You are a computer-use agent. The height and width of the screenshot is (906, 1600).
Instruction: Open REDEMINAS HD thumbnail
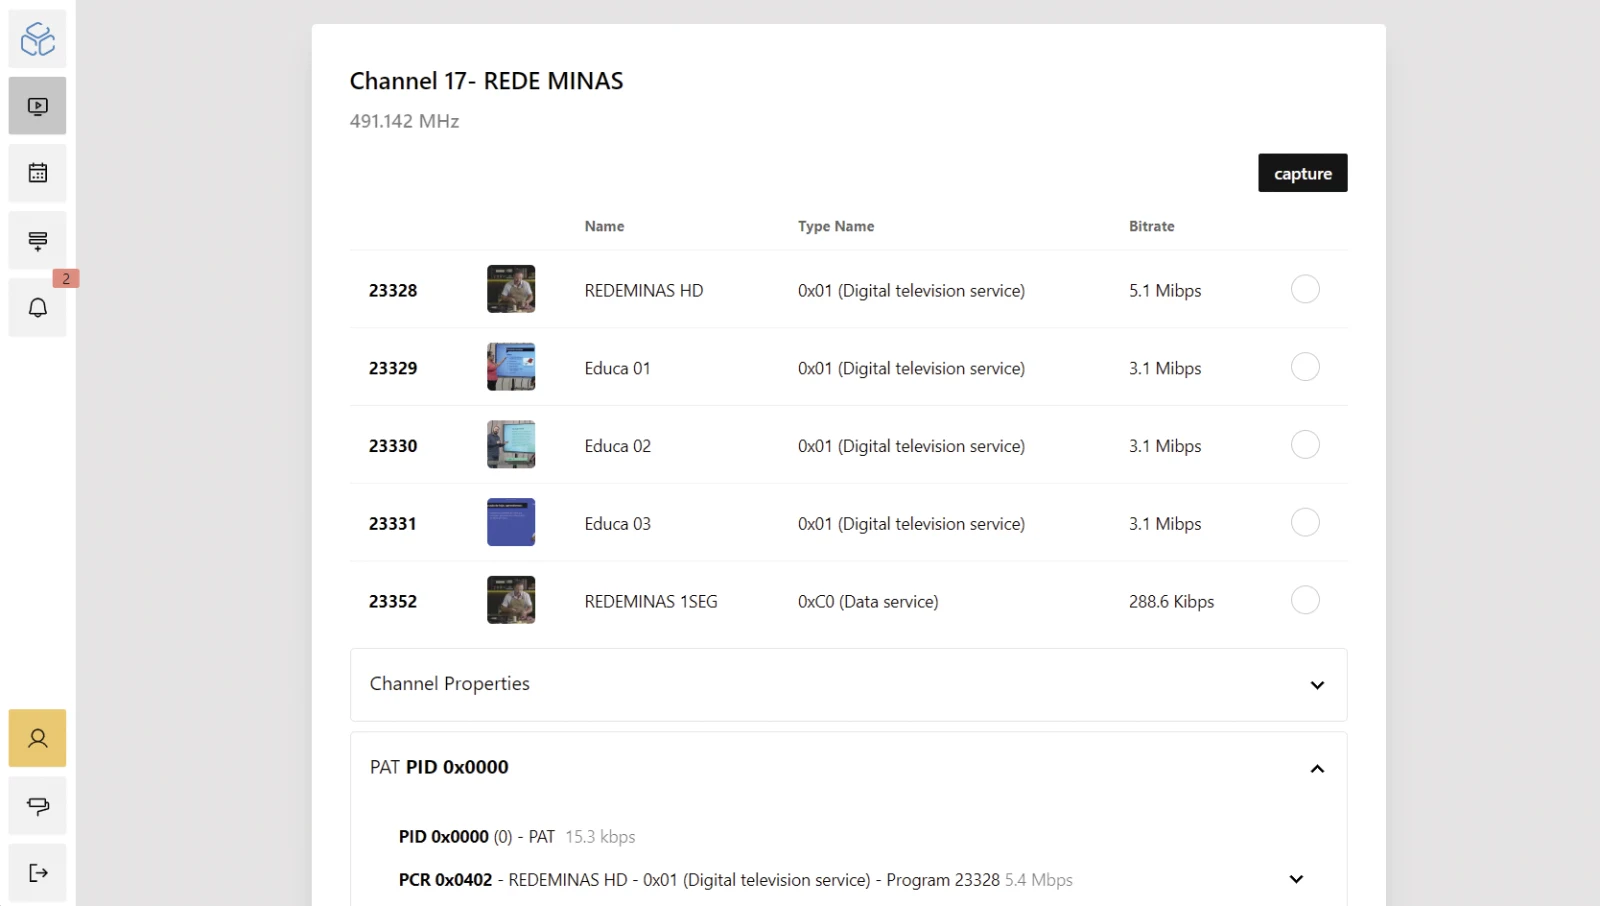(511, 289)
